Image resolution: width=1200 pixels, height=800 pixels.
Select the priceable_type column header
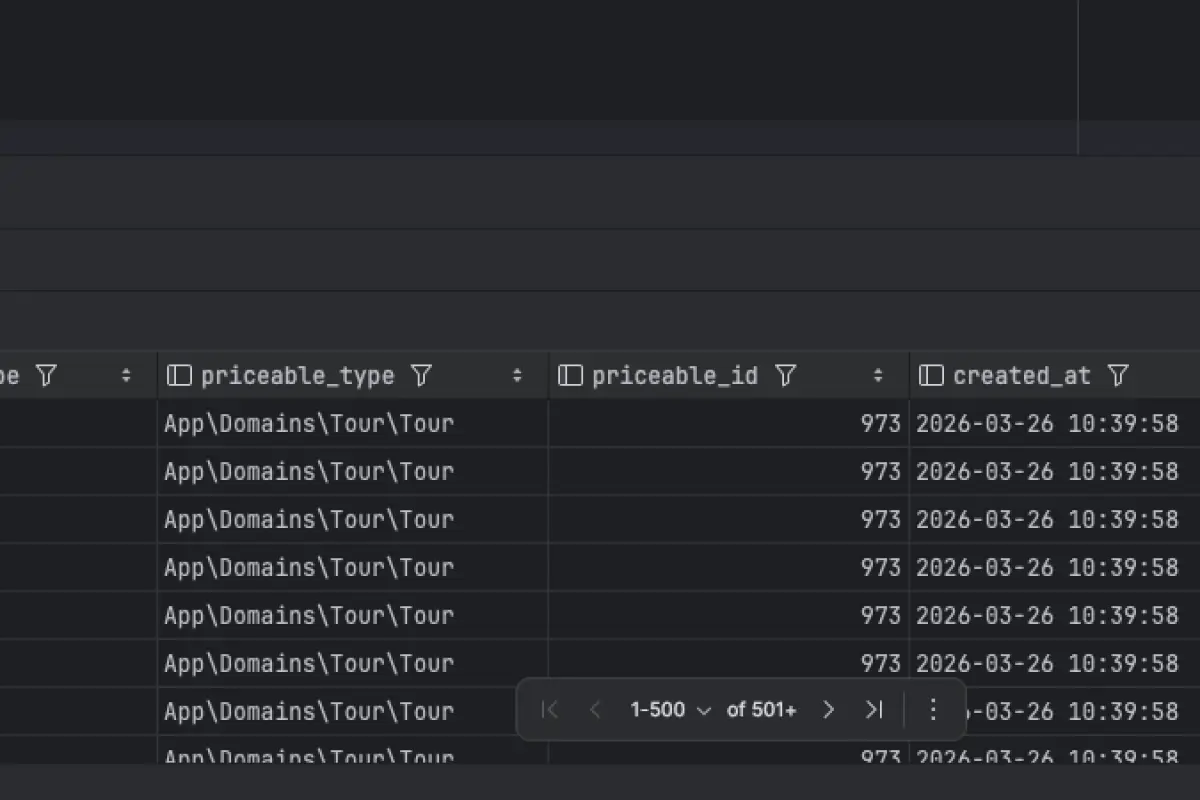pos(353,375)
